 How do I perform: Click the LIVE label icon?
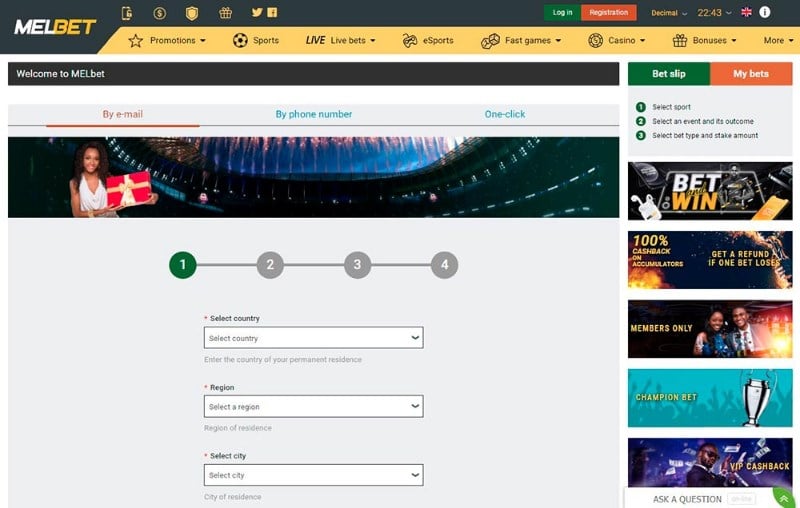point(315,40)
